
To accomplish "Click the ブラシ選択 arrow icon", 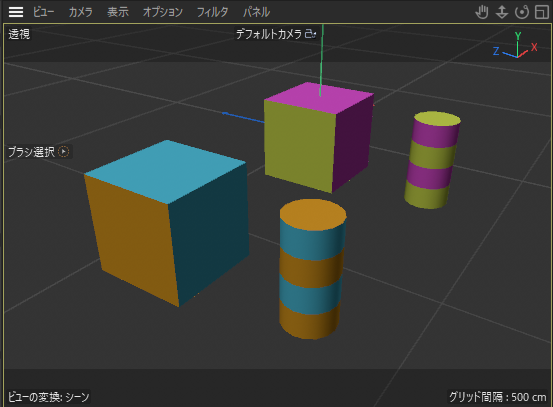I will [x=63, y=152].
